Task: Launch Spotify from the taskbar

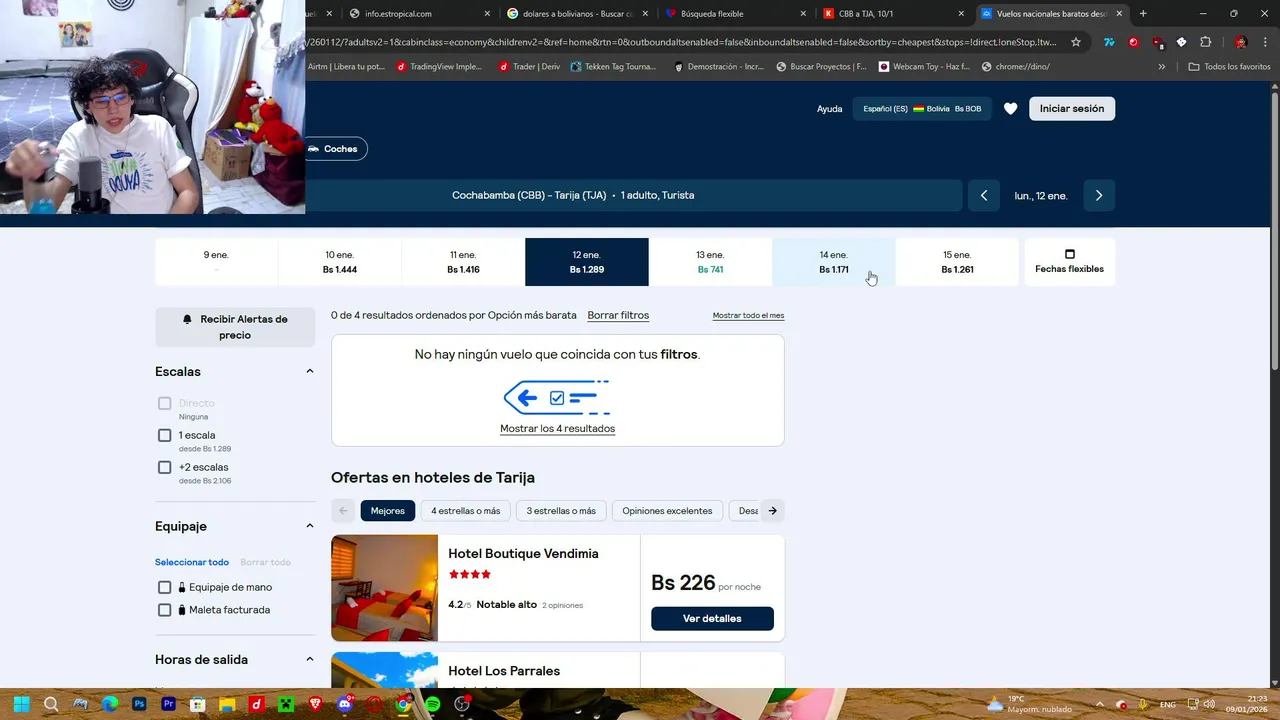Action: 432,704
